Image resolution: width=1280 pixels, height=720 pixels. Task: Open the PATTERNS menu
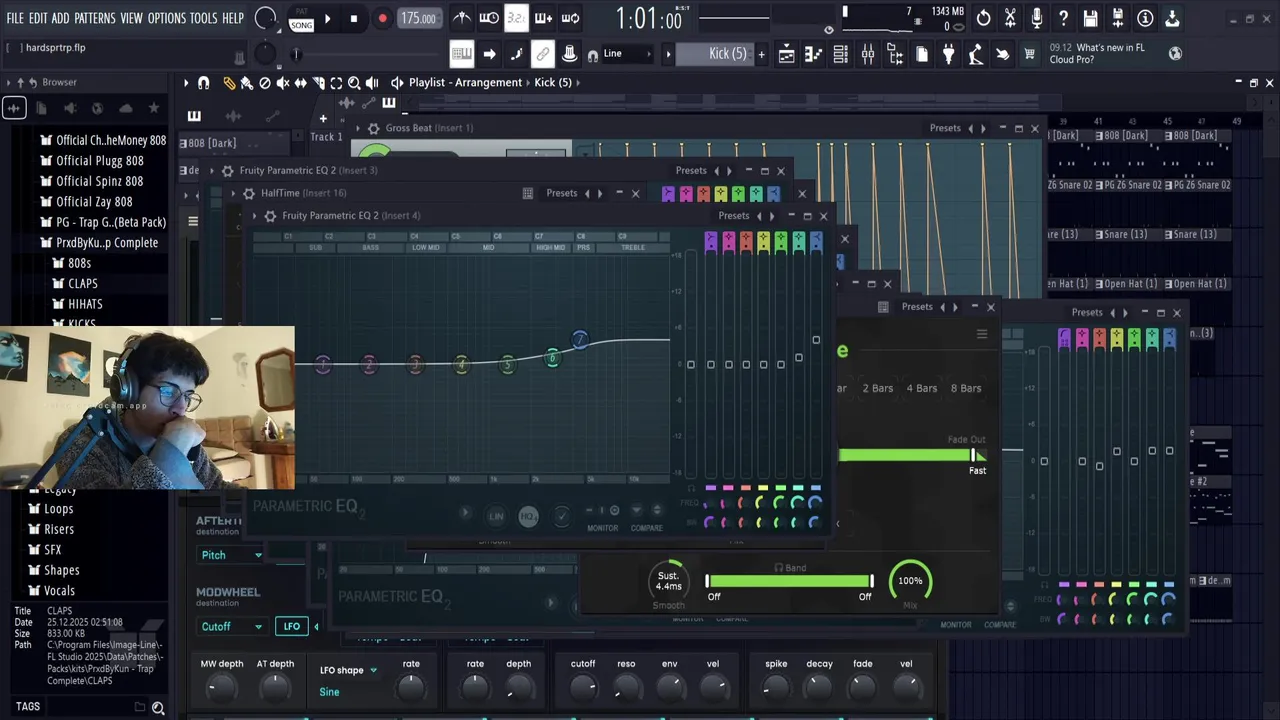click(x=95, y=18)
